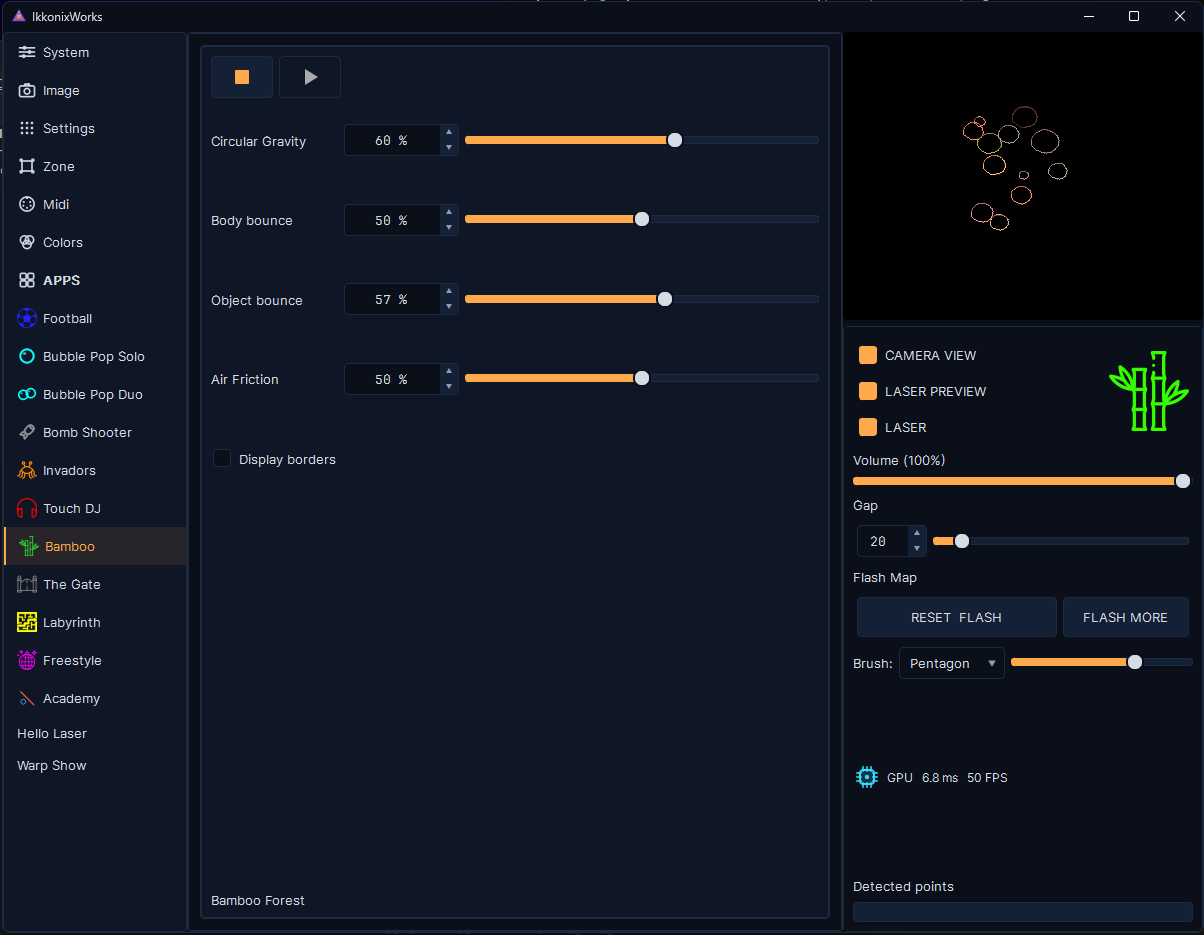Click the Academy icon

27,698
